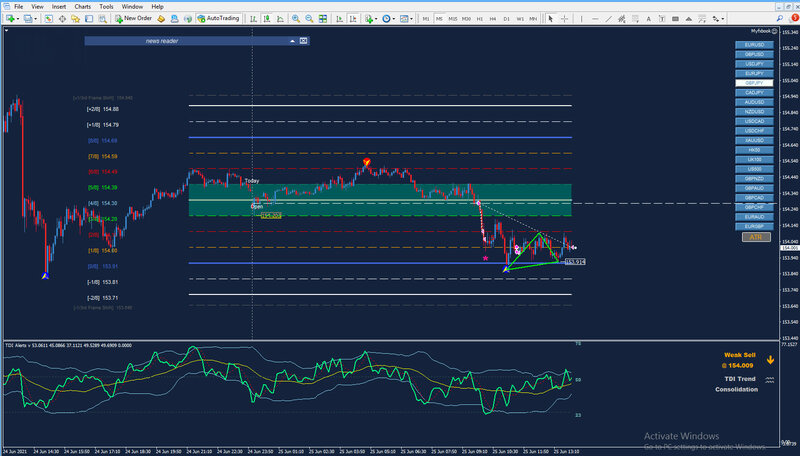This screenshot has height=456, width=800.
Task: Switch chart to XAUUSD symbol button
Action: 754,140
